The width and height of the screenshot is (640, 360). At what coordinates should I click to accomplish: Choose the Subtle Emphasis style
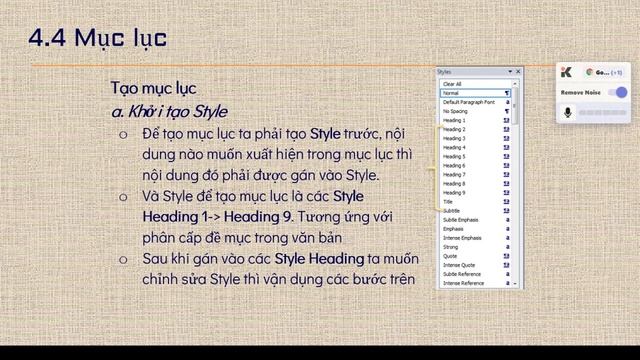(x=476, y=220)
